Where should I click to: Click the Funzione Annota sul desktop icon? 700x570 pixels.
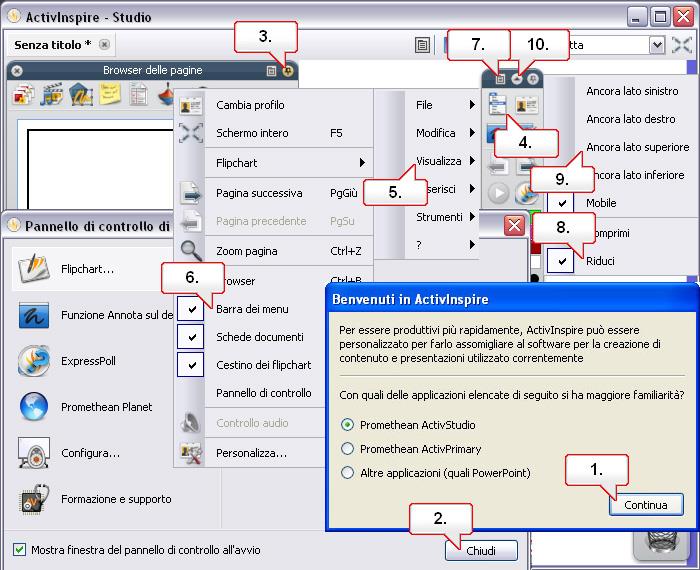point(34,315)
